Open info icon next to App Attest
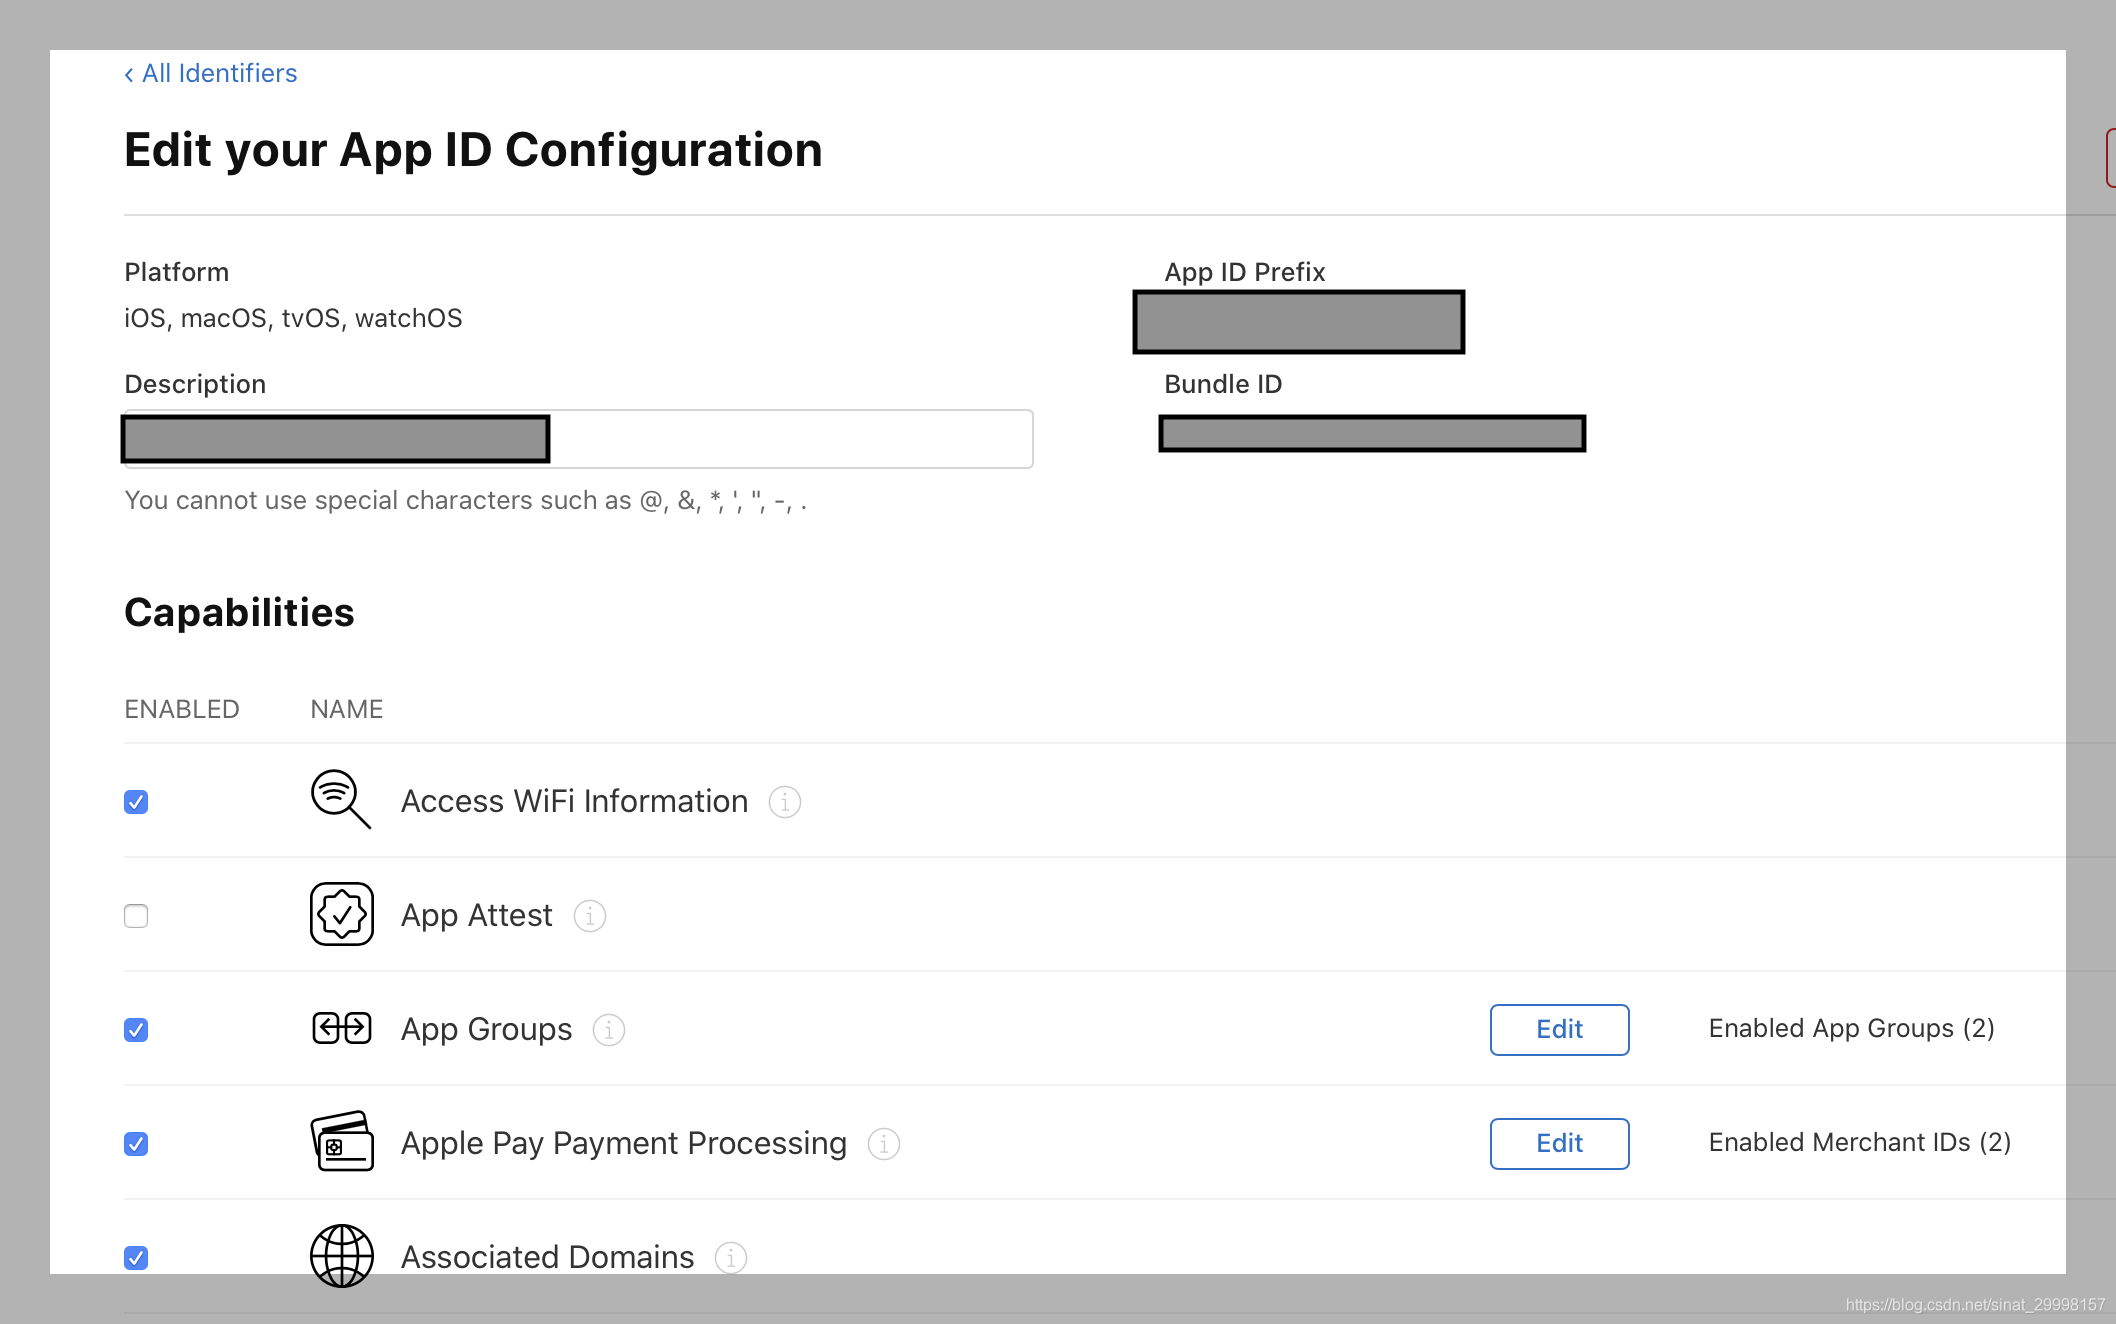Viewport: 2116px width, 1324px height. (x=590, y=916)
